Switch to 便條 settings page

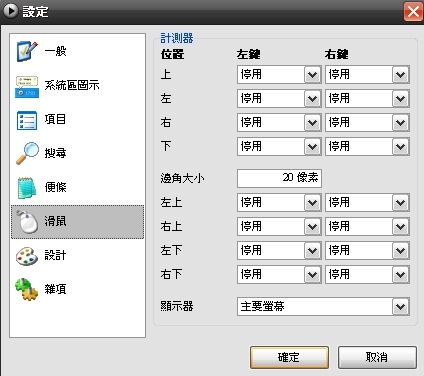point(78,188)
